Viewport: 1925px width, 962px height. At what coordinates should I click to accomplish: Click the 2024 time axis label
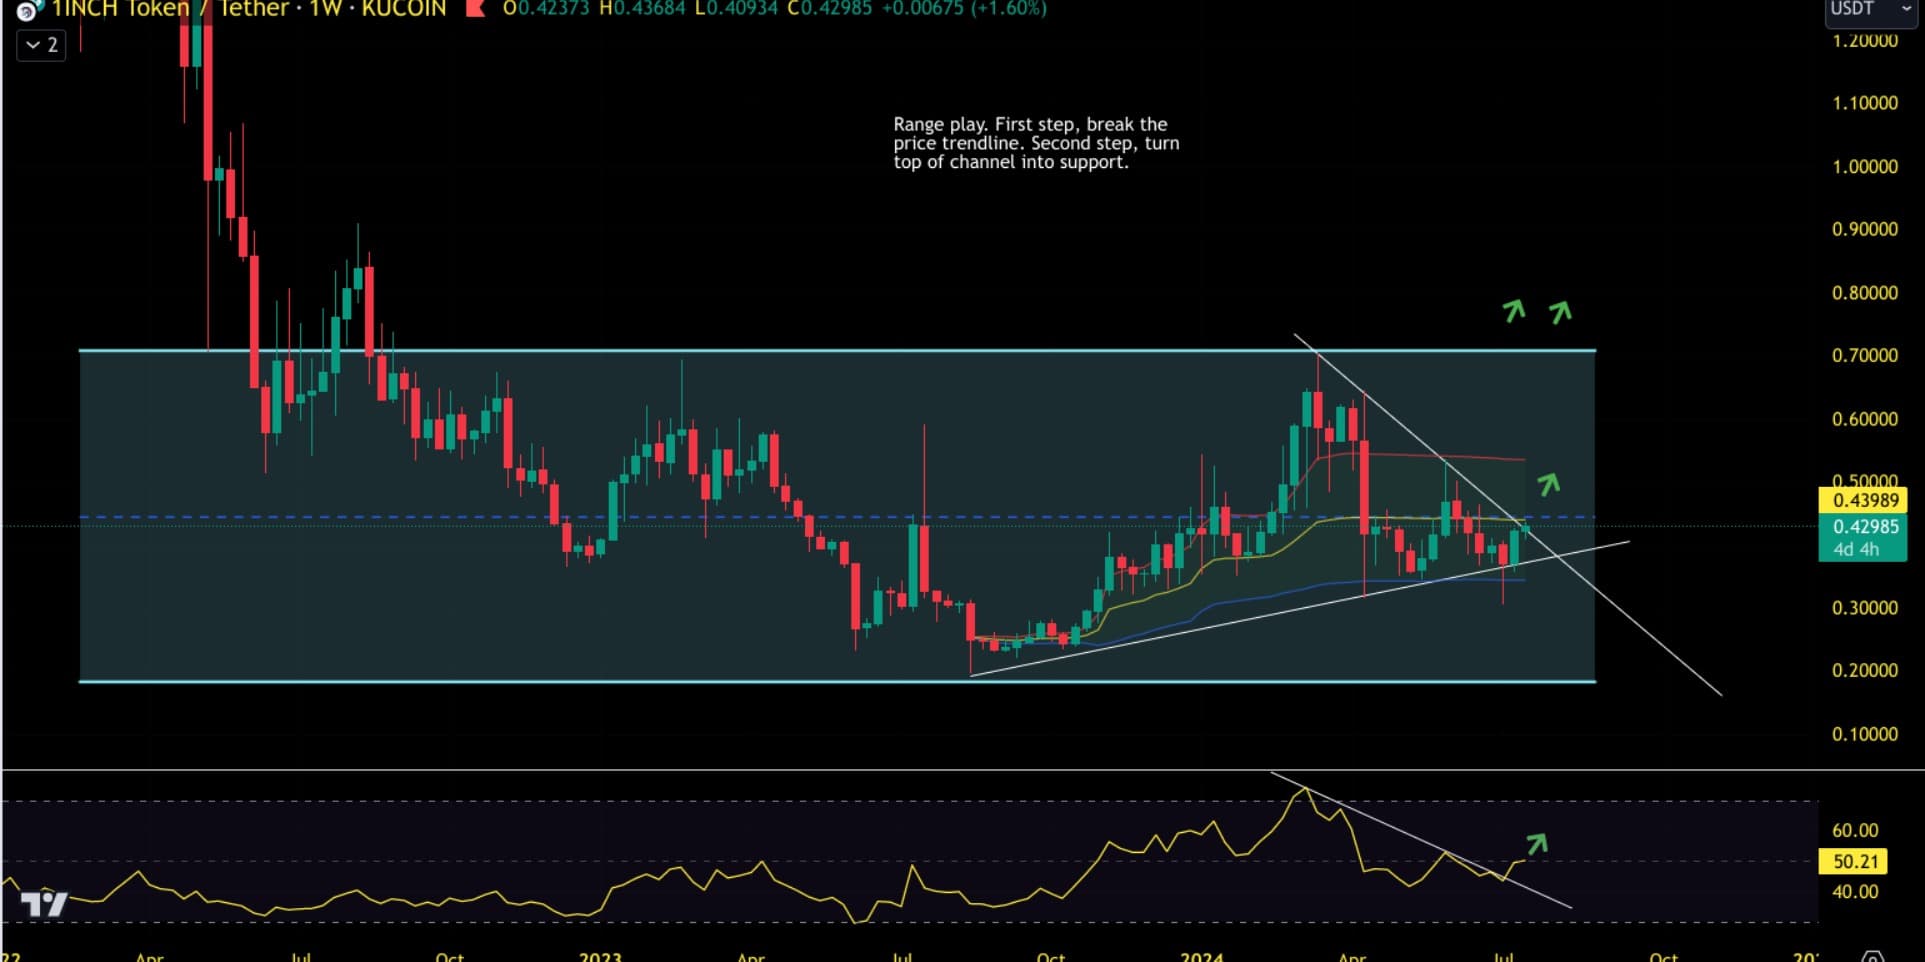pos(1202,956)
